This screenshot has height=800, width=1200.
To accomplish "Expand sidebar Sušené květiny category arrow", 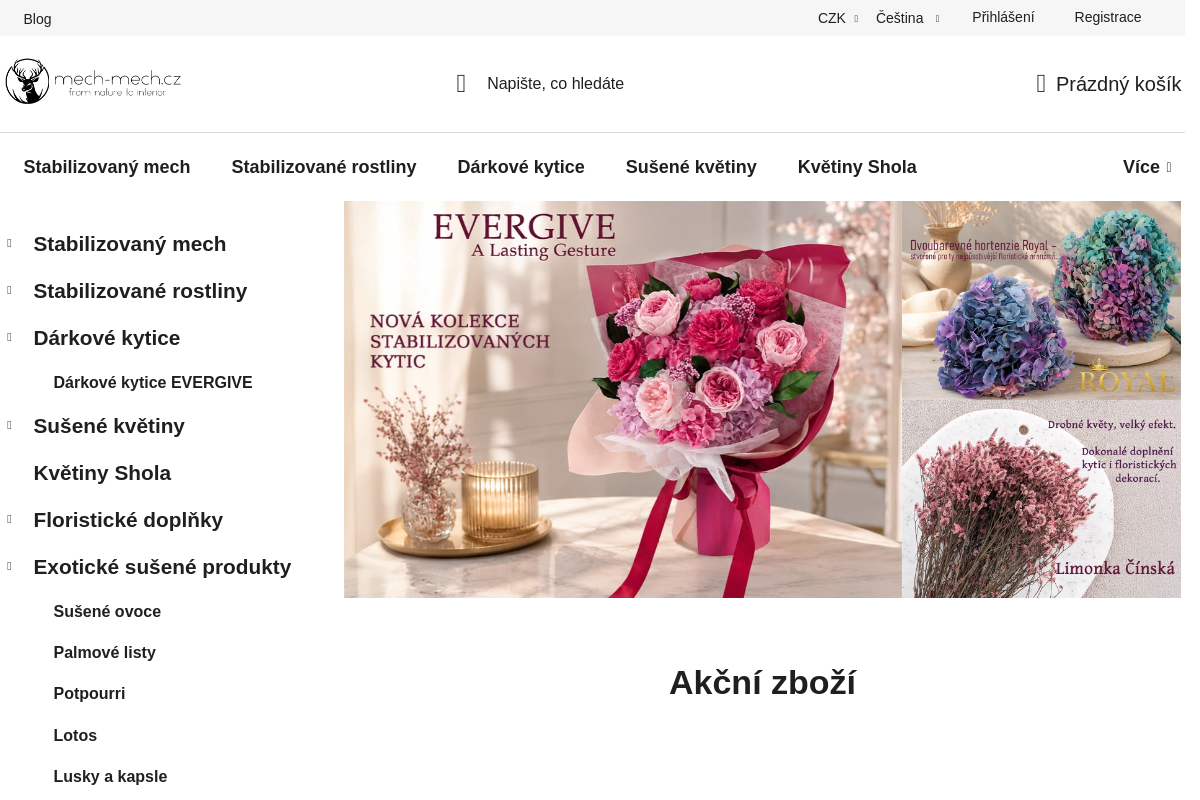I will (x=10, y=426).
